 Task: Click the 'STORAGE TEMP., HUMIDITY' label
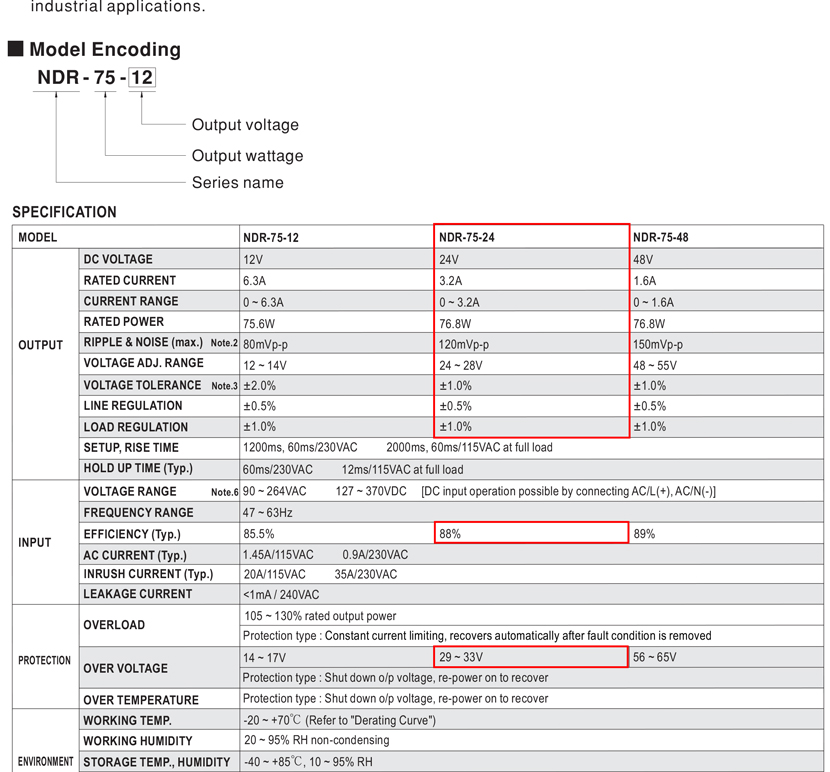157,762
